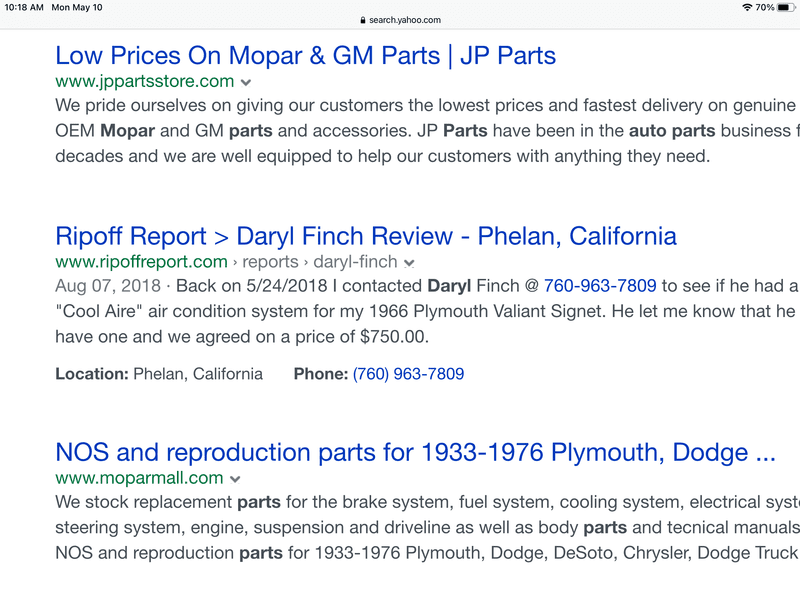Tap the 10:18 AM clock in status bar
800x600 pixels.
coord(23,7)
